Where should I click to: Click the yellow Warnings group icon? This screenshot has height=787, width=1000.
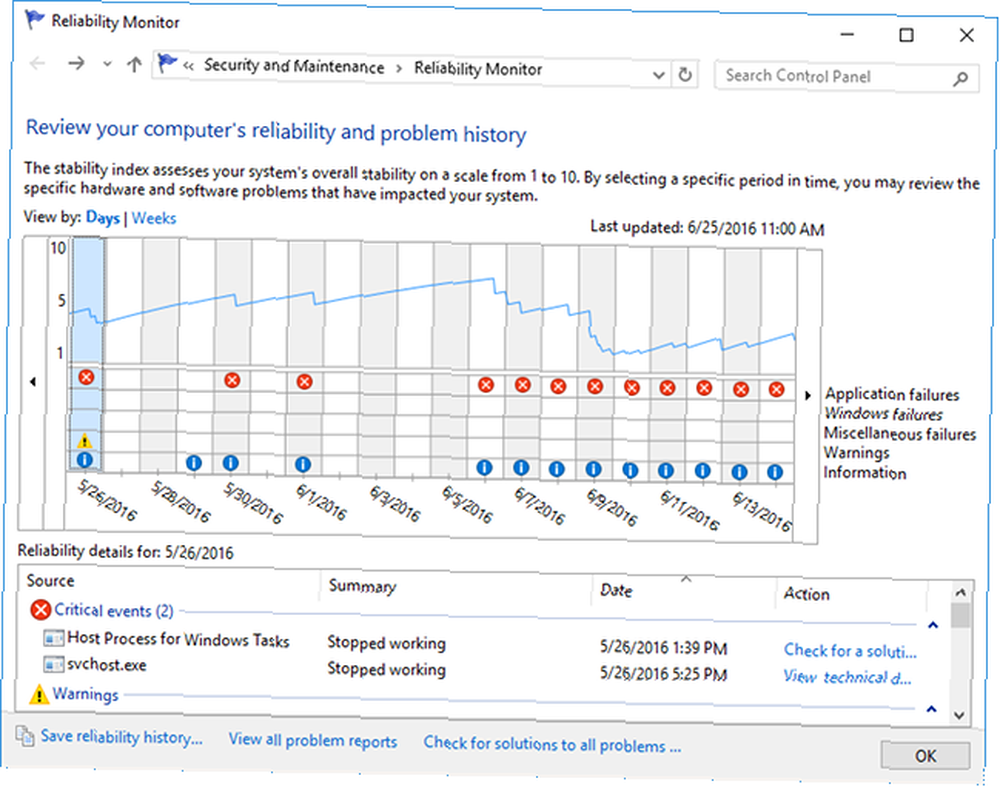tap(39, 694)
